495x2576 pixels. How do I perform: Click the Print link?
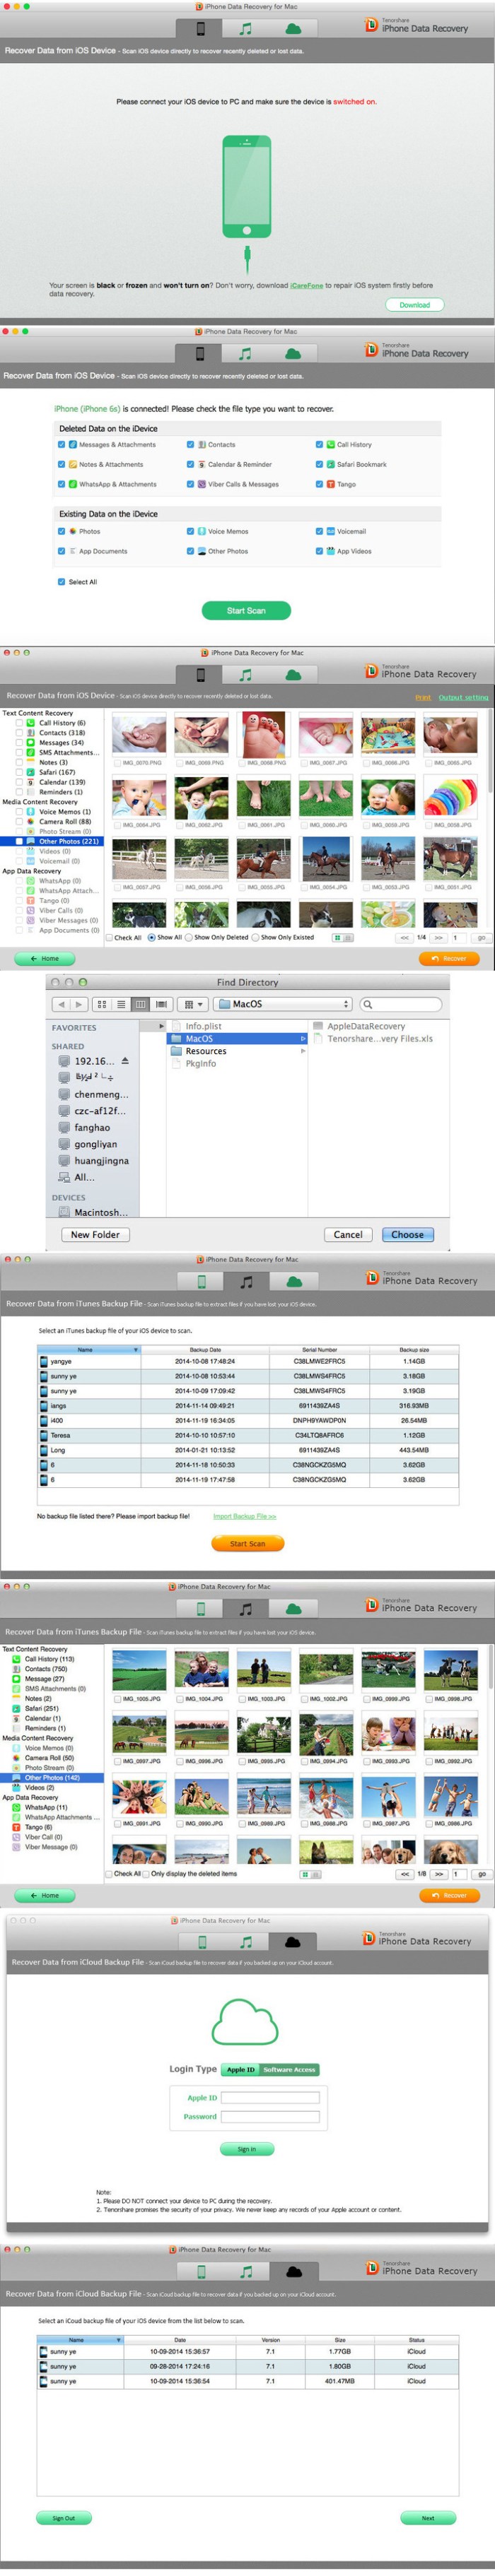tap(423, 697)
